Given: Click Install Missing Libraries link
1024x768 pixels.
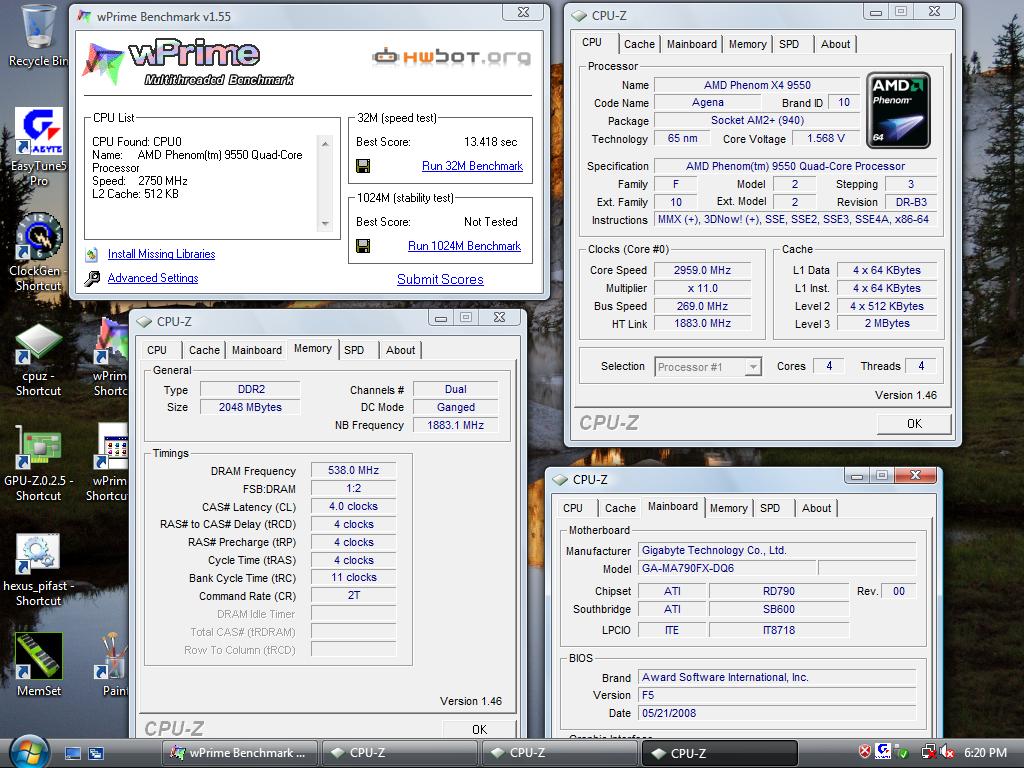Looking at the screenshot, I should click(x=161, y=254).
